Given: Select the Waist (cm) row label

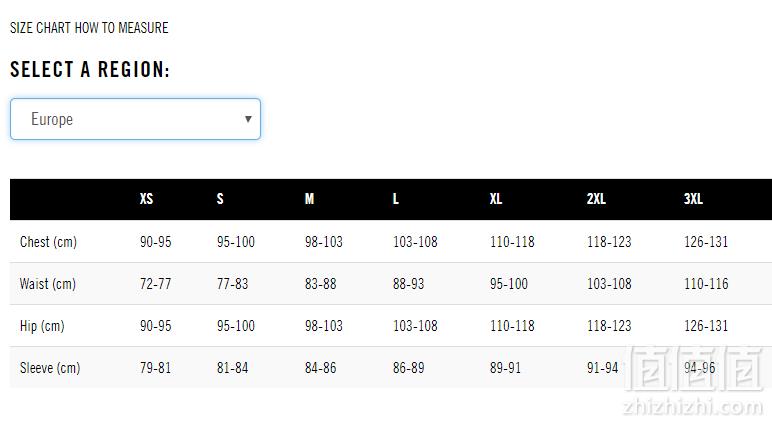Looking at the screenshot, I should [x=48, y=284].
